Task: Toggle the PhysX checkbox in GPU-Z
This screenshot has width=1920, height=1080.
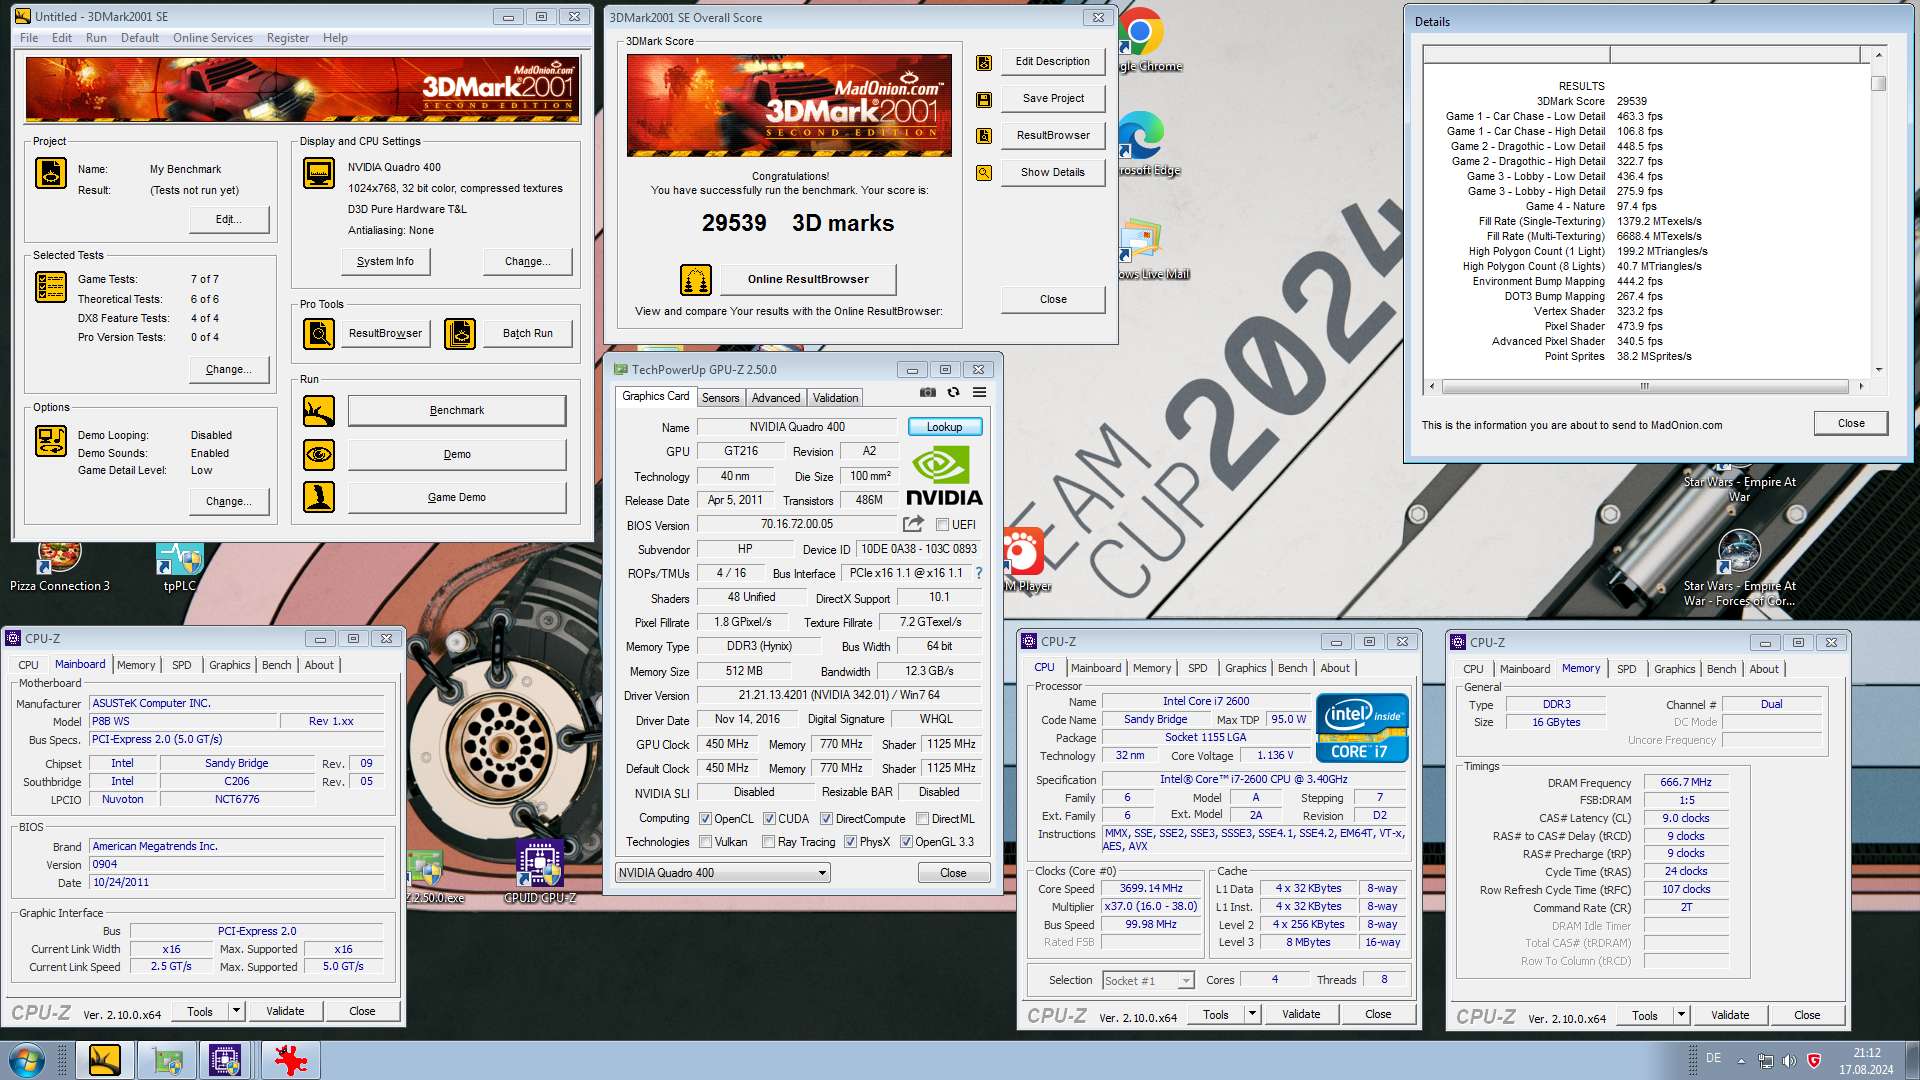Action: pyautogui.click(x=850, y=842)
